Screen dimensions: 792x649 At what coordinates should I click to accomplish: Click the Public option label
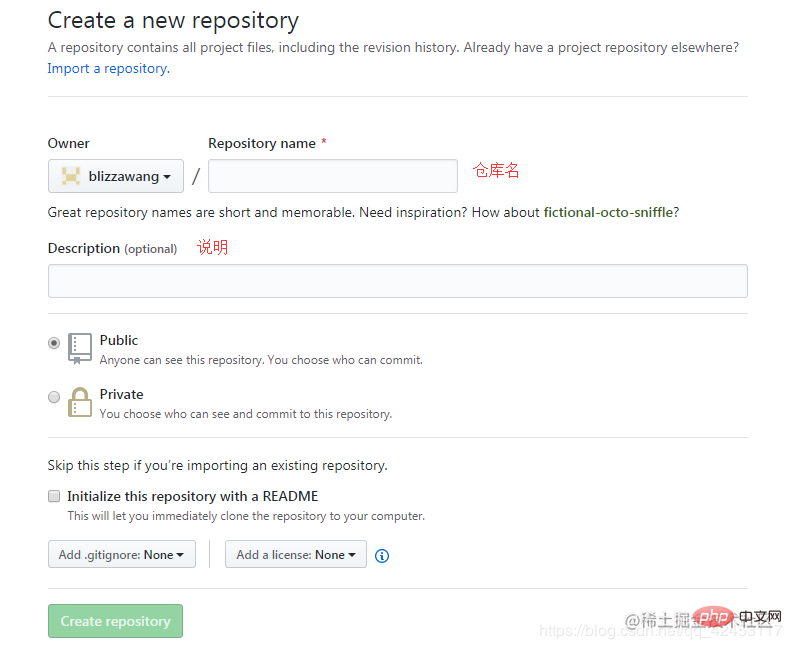tap(119, 340)
